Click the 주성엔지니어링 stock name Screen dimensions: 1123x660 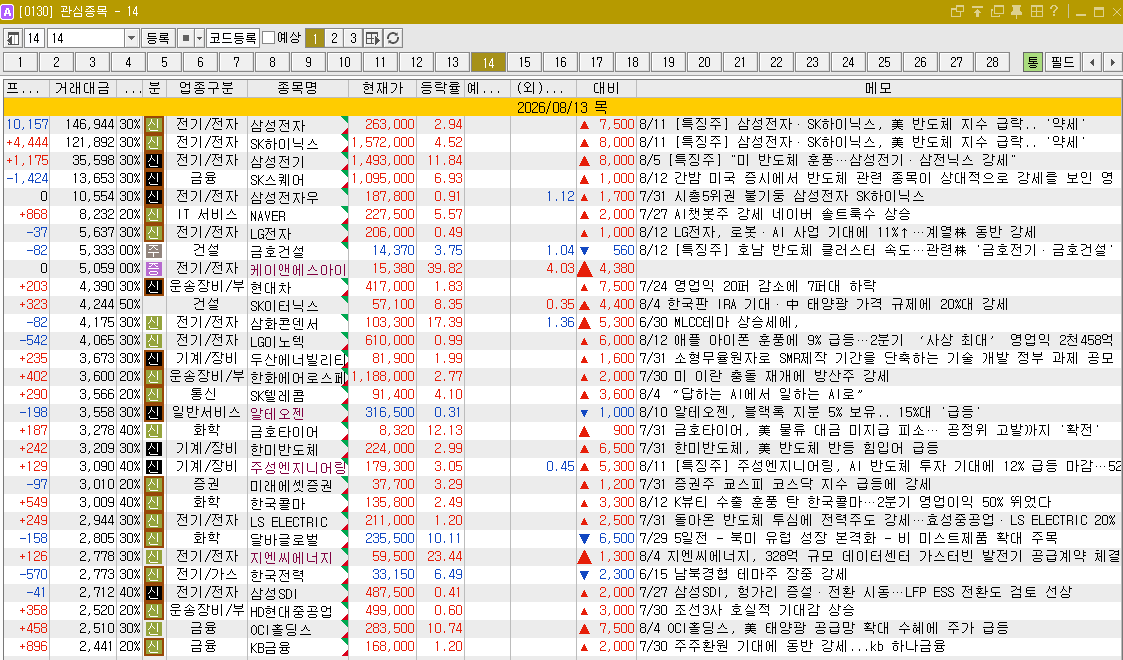[298, 467]
